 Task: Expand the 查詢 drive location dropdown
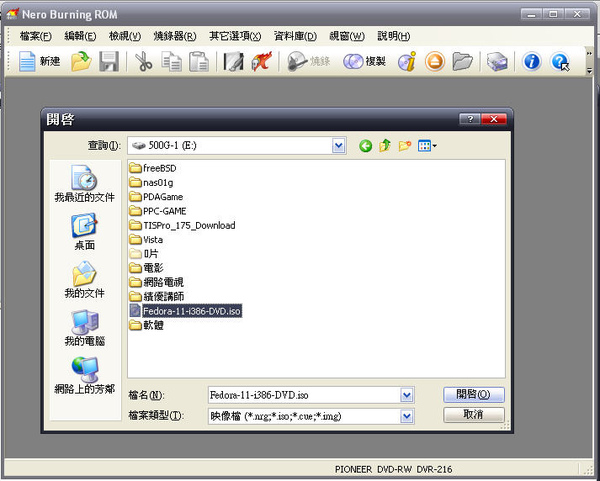click(x=339, y=146)
